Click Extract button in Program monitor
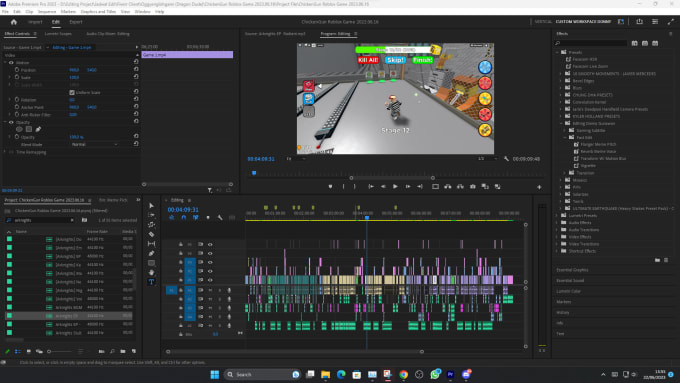This screenshot has height=383, width=680. click(460, 187)
